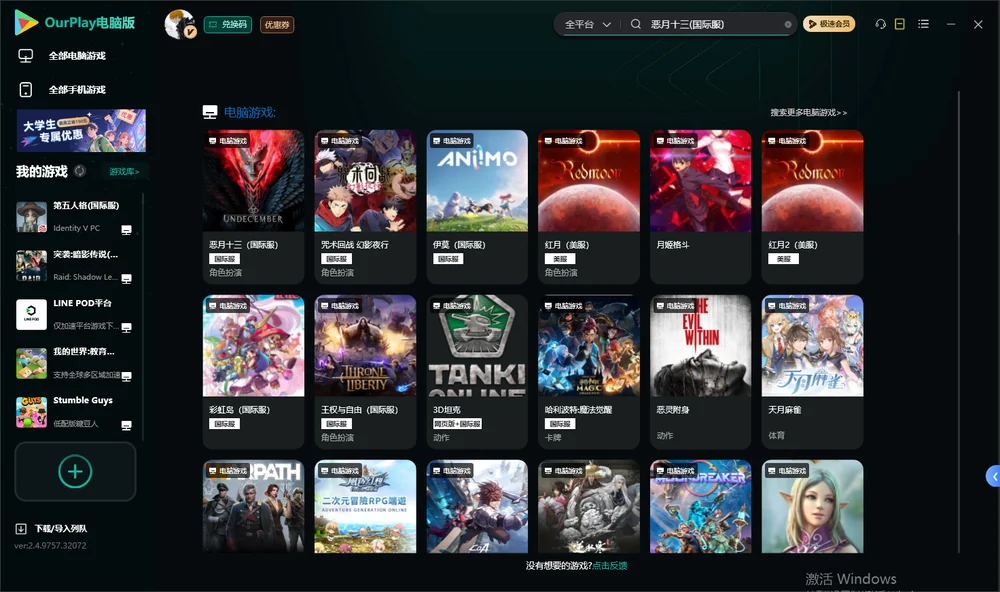This screenshot has width=1000, height=592.
Task: Open the Moonbreaker game card thumbnail
Action: (x=700, y=507)
